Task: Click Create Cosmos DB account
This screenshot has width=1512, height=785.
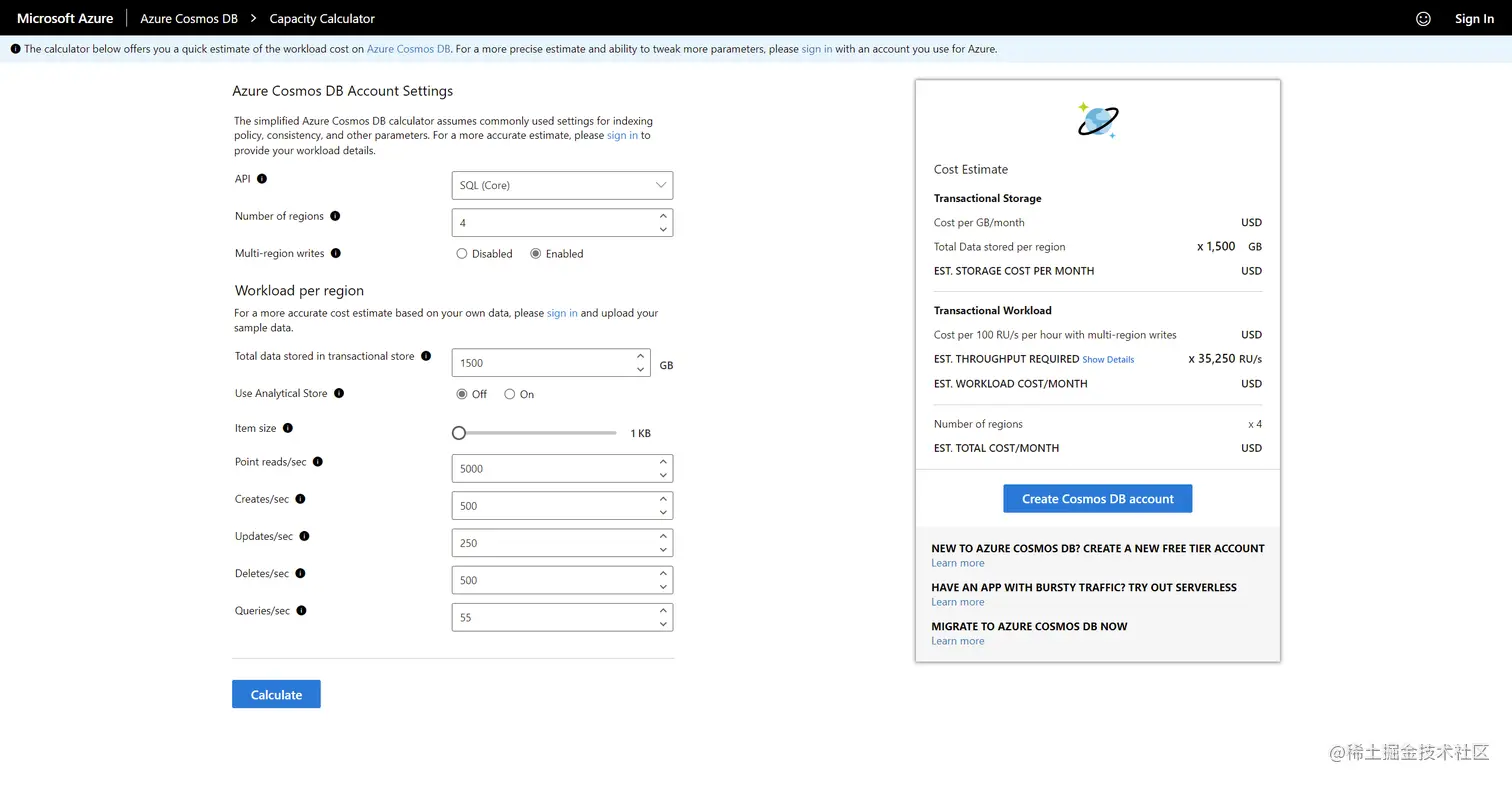Action: point(1097,498)
